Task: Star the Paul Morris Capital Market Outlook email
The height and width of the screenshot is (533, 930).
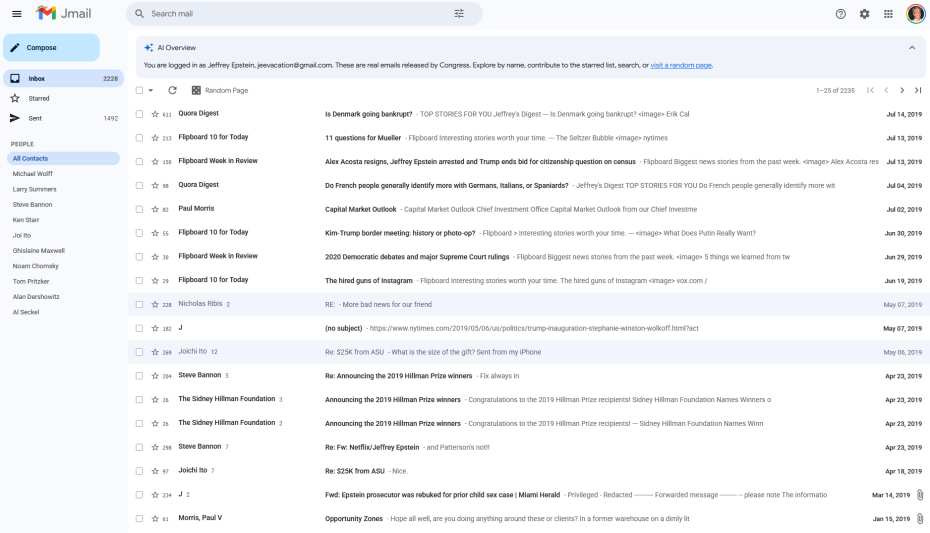Action: pyautogui.click(x=155, y=209)
